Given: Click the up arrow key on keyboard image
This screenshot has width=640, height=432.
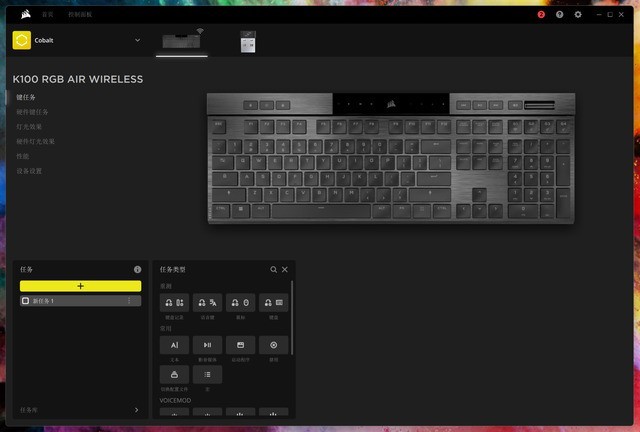Looking at the screenshot, I should (x=479, y=194).
